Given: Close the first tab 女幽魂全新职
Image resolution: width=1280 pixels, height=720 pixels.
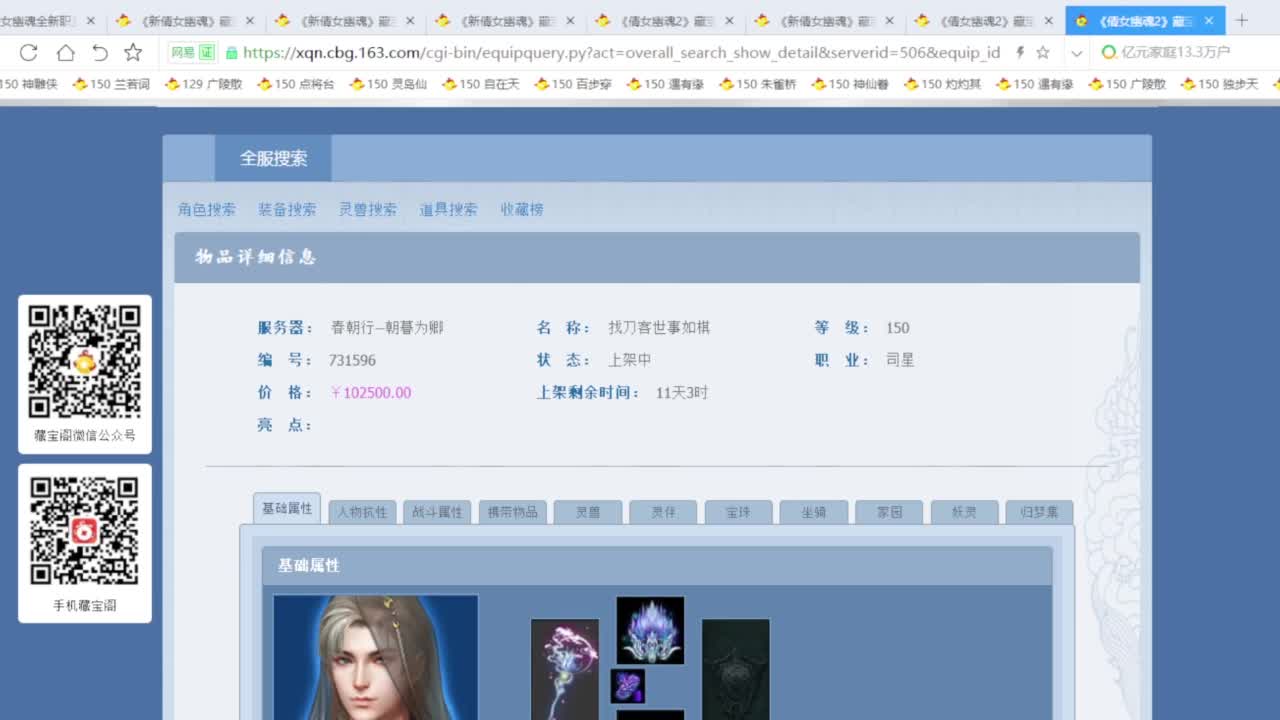Looking at the screenshot, I should pyautogui.click(x=91, y=20).
